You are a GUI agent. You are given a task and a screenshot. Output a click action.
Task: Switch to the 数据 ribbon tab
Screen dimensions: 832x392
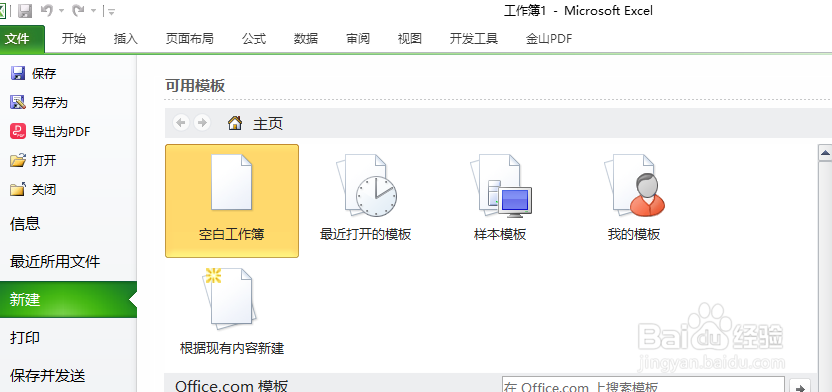pos(306,39)
